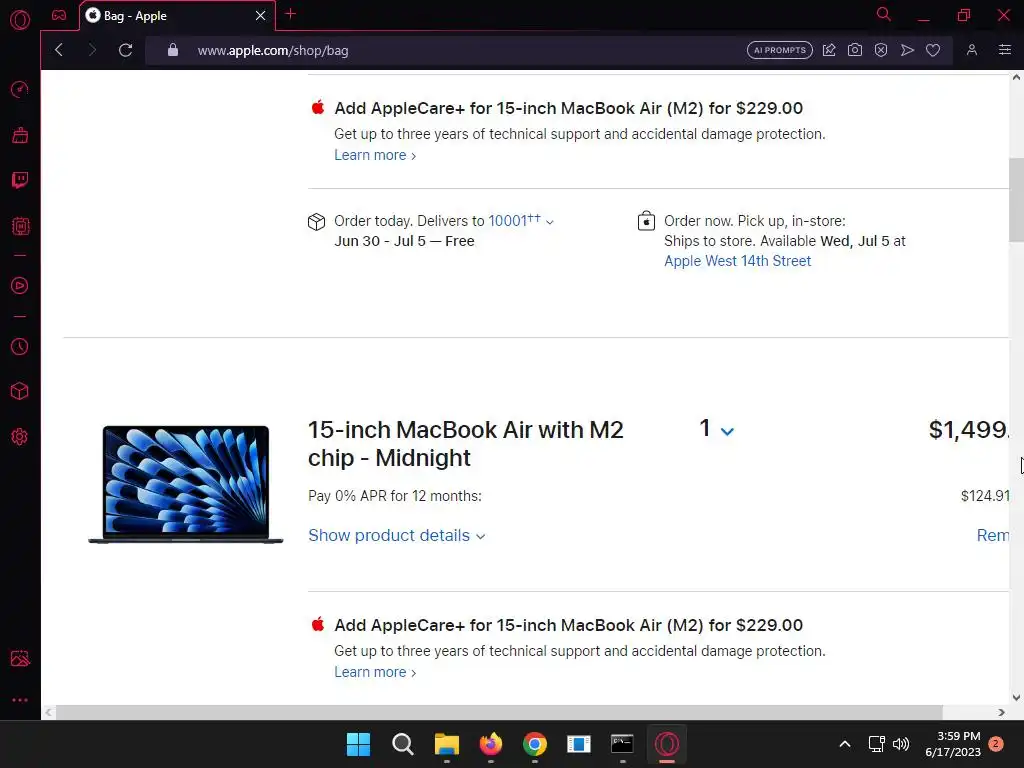Click the MacBook Air Midnight product image
This screenshot has height=768, width=1024.
click(x=185, y=485)
